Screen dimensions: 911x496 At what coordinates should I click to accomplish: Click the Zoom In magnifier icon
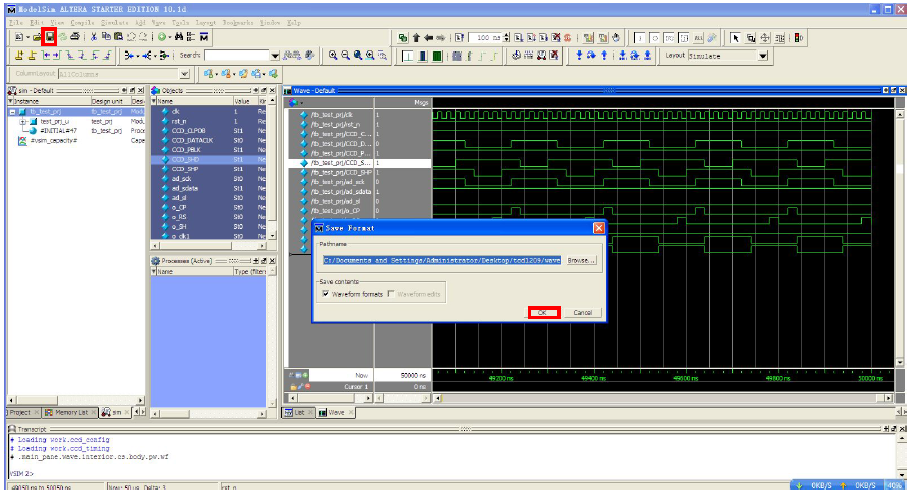[333, 56]
